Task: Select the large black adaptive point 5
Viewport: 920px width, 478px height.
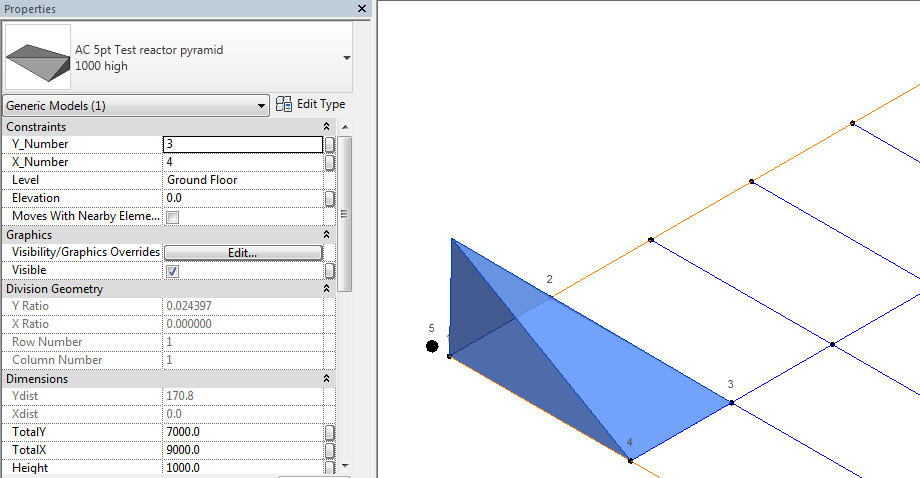Action: (432, 346)
